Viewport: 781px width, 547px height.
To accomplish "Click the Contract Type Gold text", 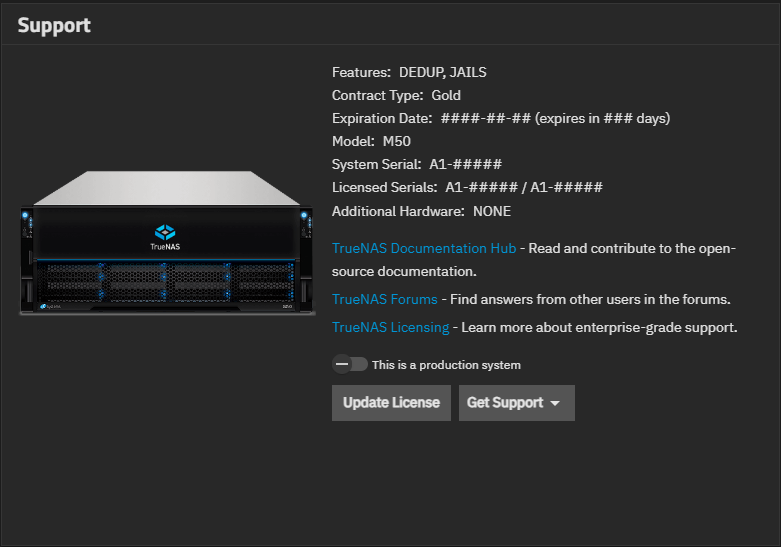I will [446, 95].
